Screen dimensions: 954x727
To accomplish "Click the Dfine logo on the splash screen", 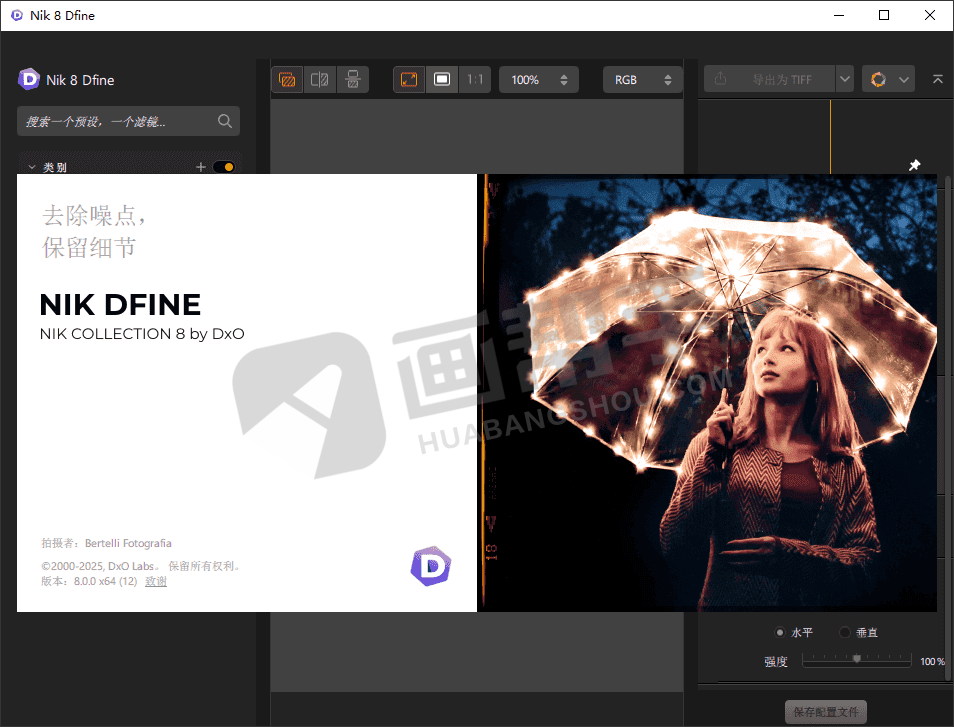I will click(431, 566).
